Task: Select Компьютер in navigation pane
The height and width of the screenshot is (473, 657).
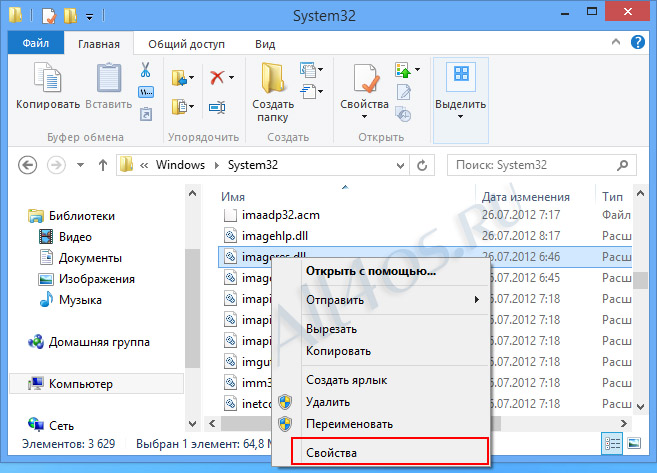Action: tap(96, 384)
